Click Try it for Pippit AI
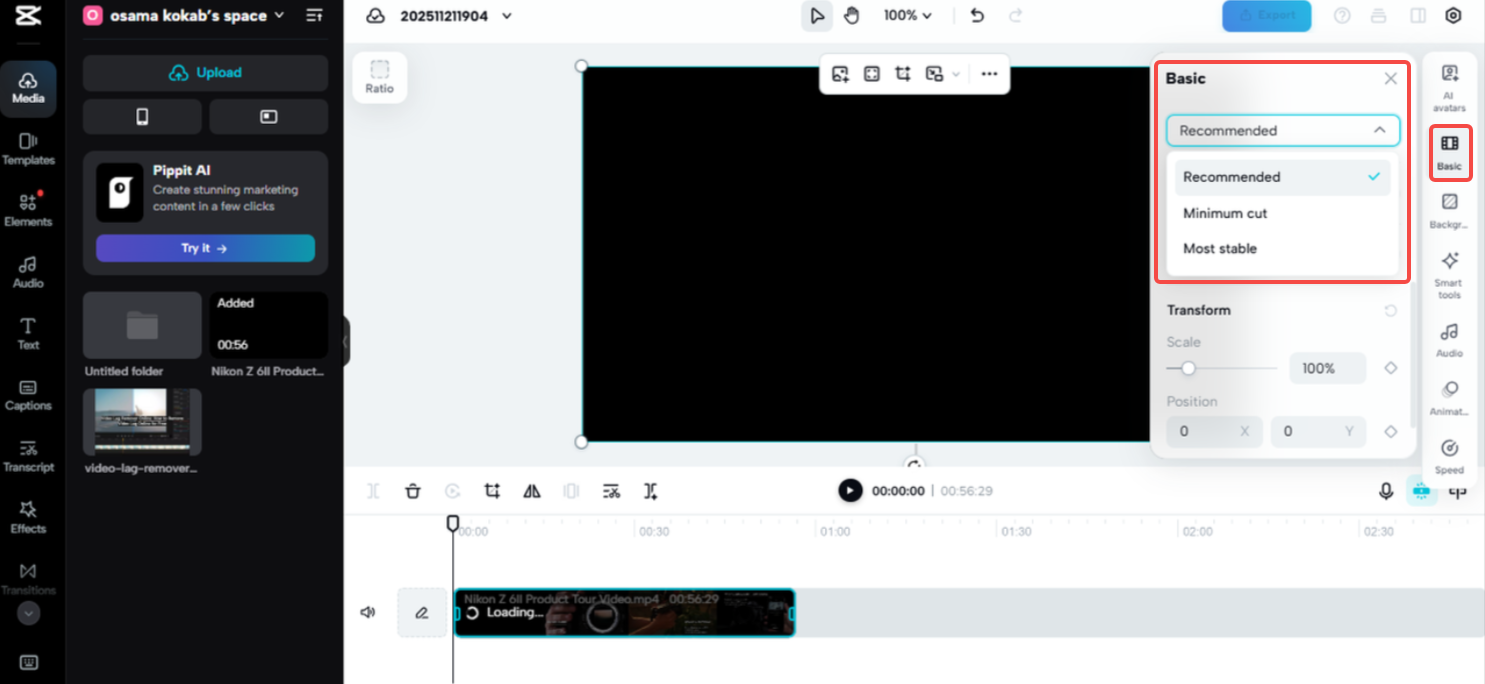The image size is (1485, 684). [205, 247]
